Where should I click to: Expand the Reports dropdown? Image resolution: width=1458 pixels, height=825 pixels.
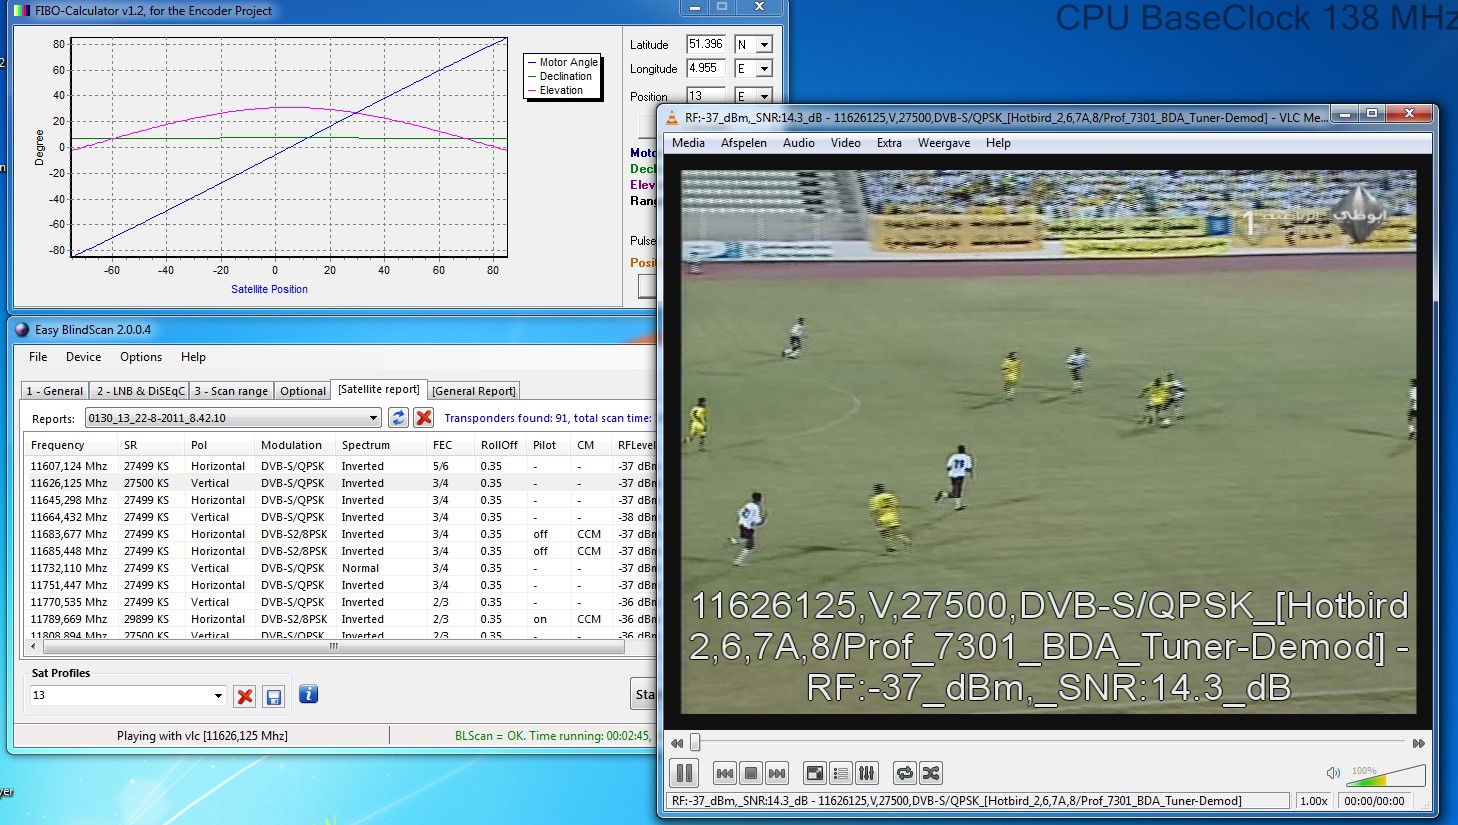[x=373, y=418]
